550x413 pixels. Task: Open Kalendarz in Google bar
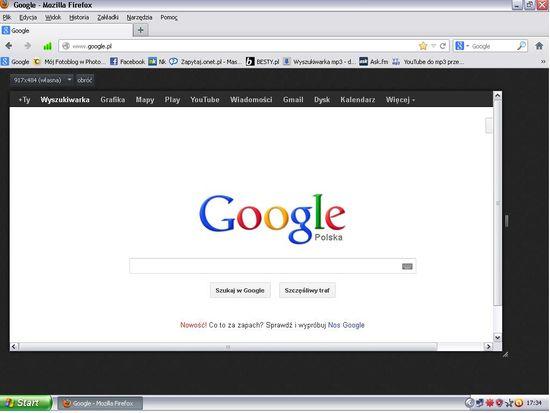[358, 100]
